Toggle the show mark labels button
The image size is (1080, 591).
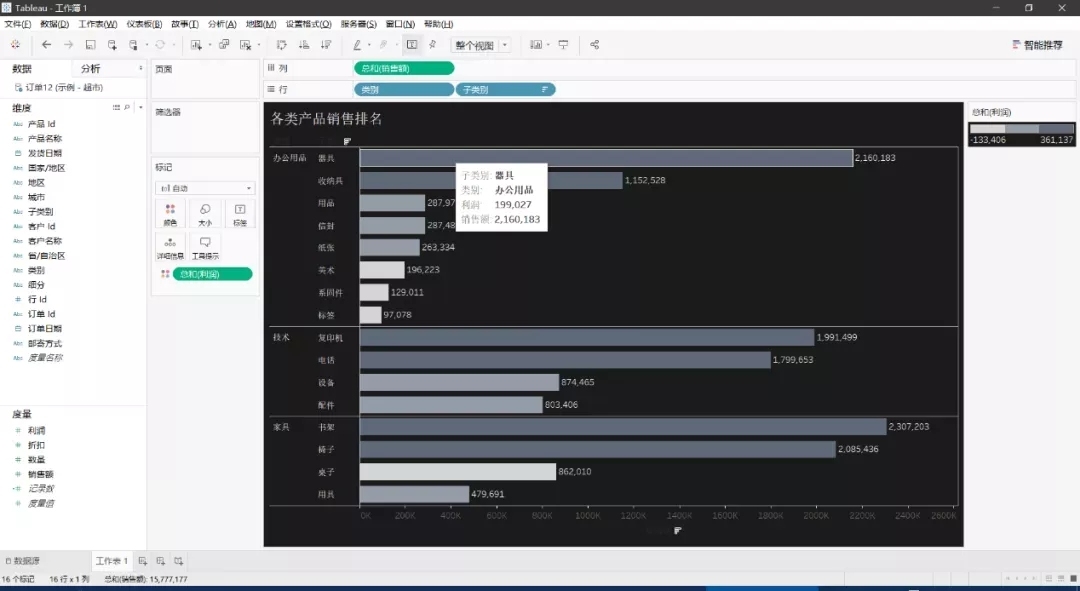pos(412,45)
